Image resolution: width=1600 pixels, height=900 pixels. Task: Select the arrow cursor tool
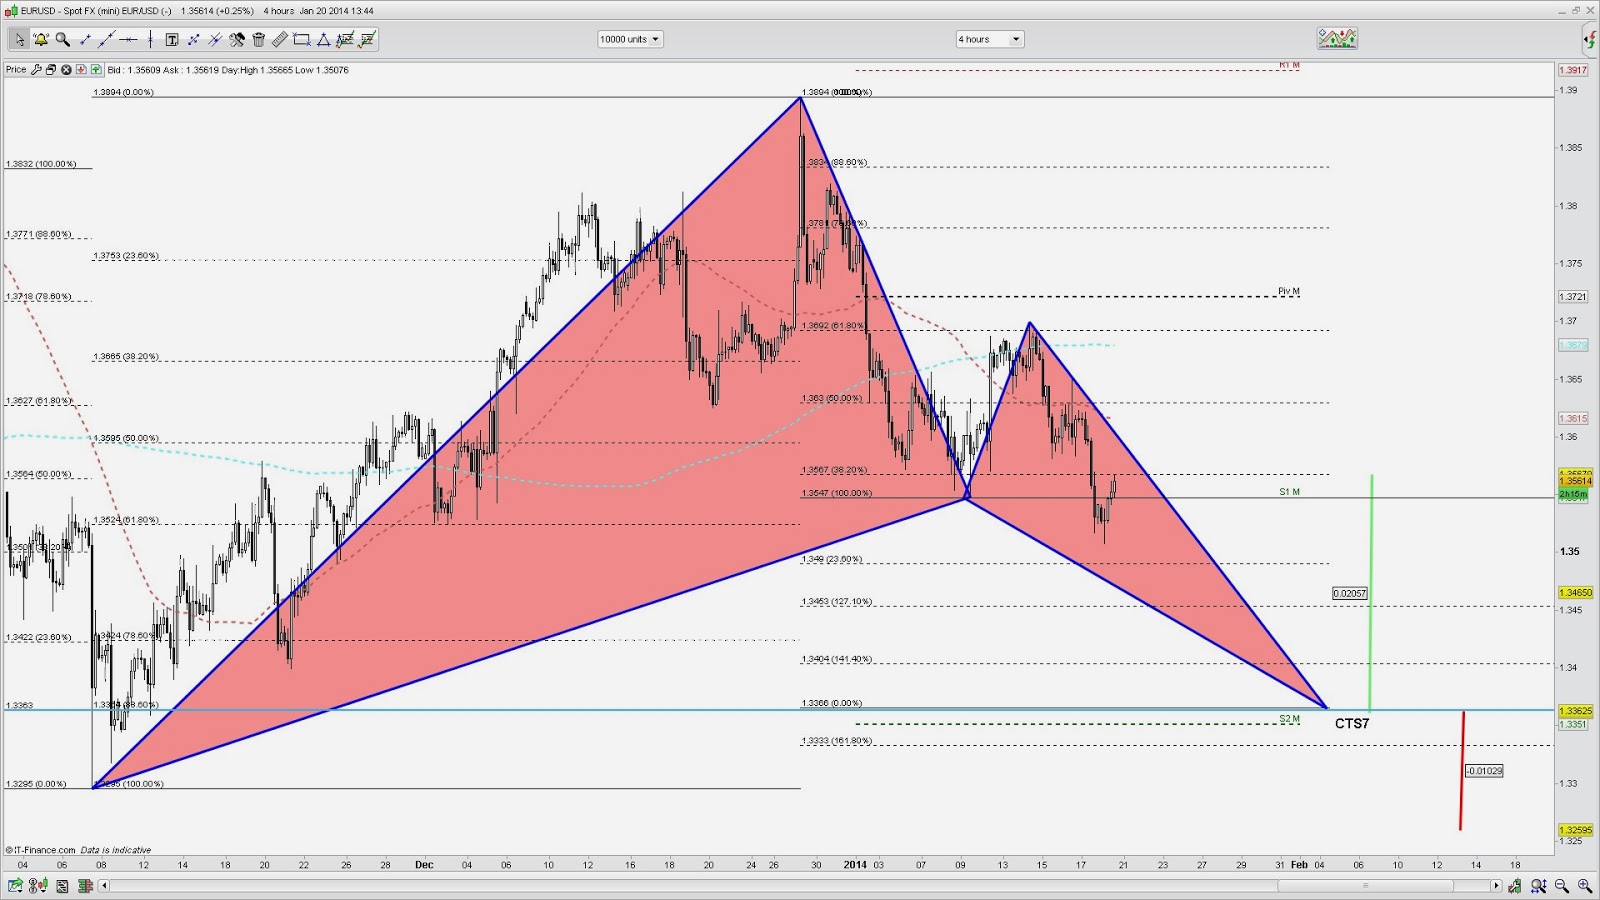pos(19,40)
